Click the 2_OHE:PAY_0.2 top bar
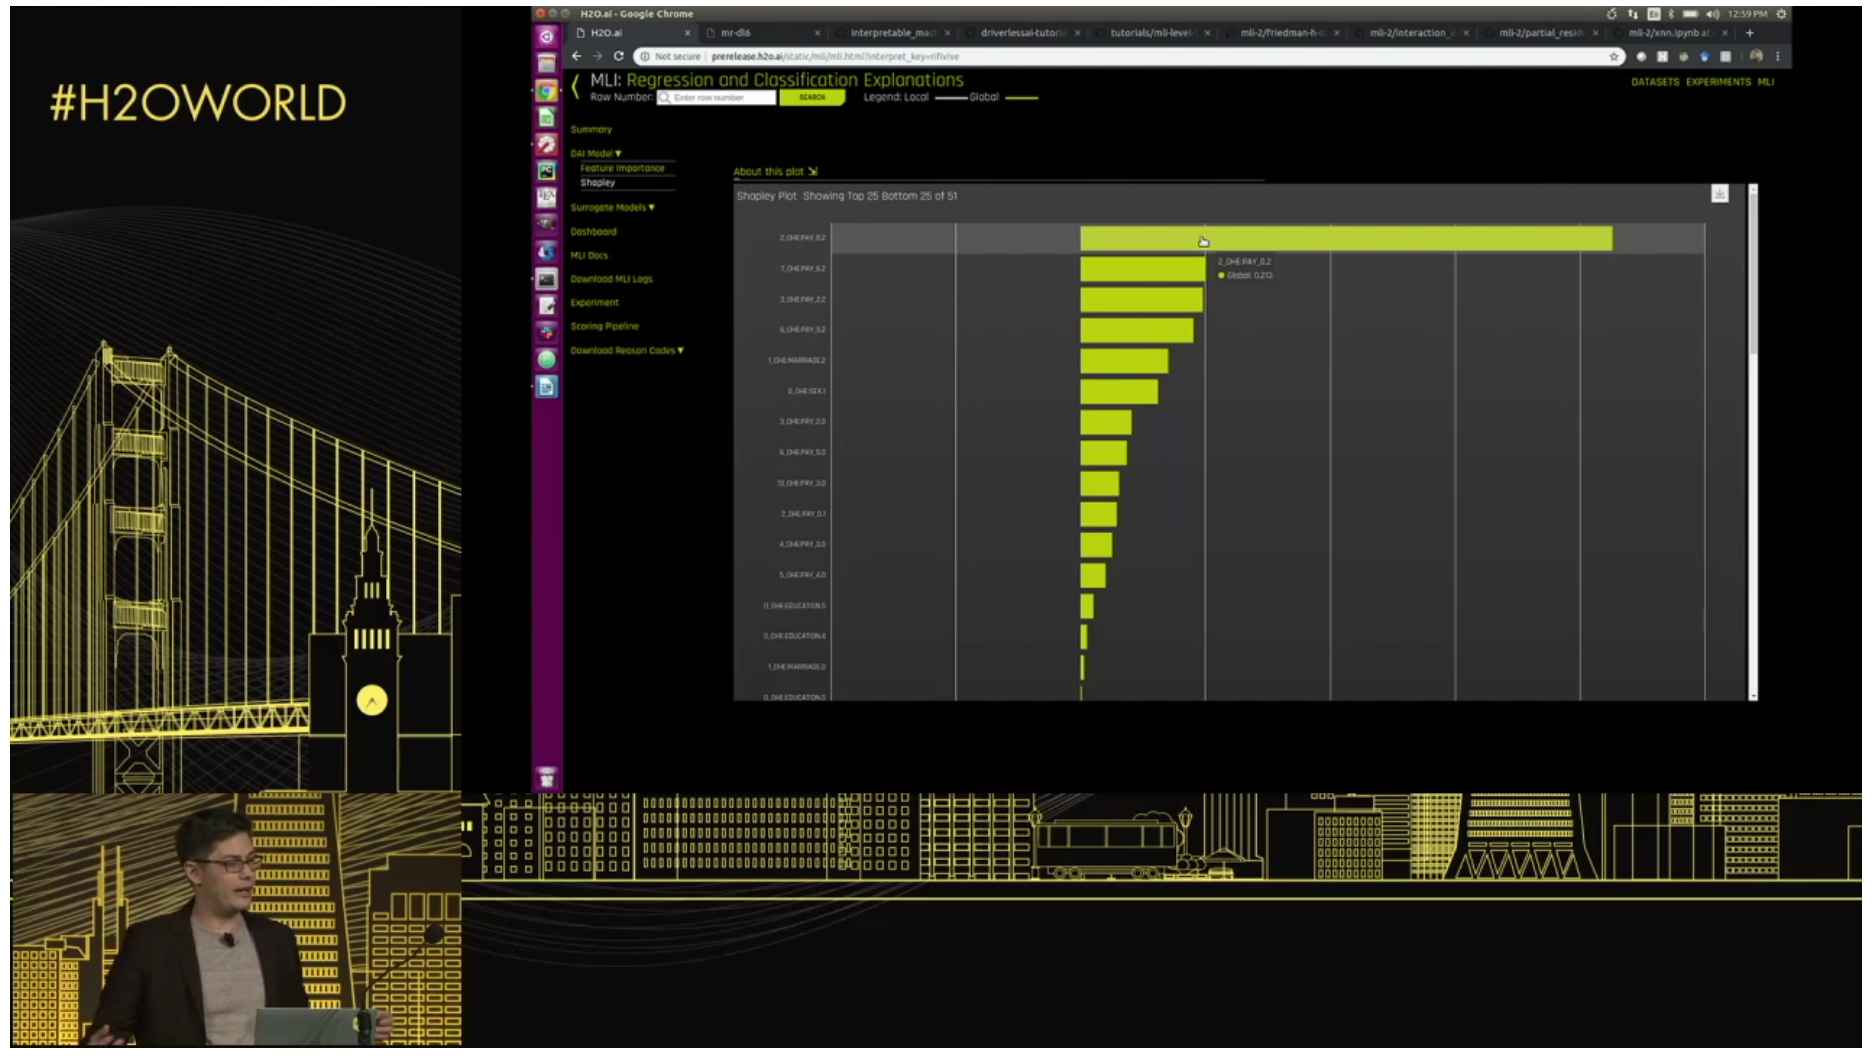Viewport: 1872px width, 1058px height. [x=1346, y=238]
